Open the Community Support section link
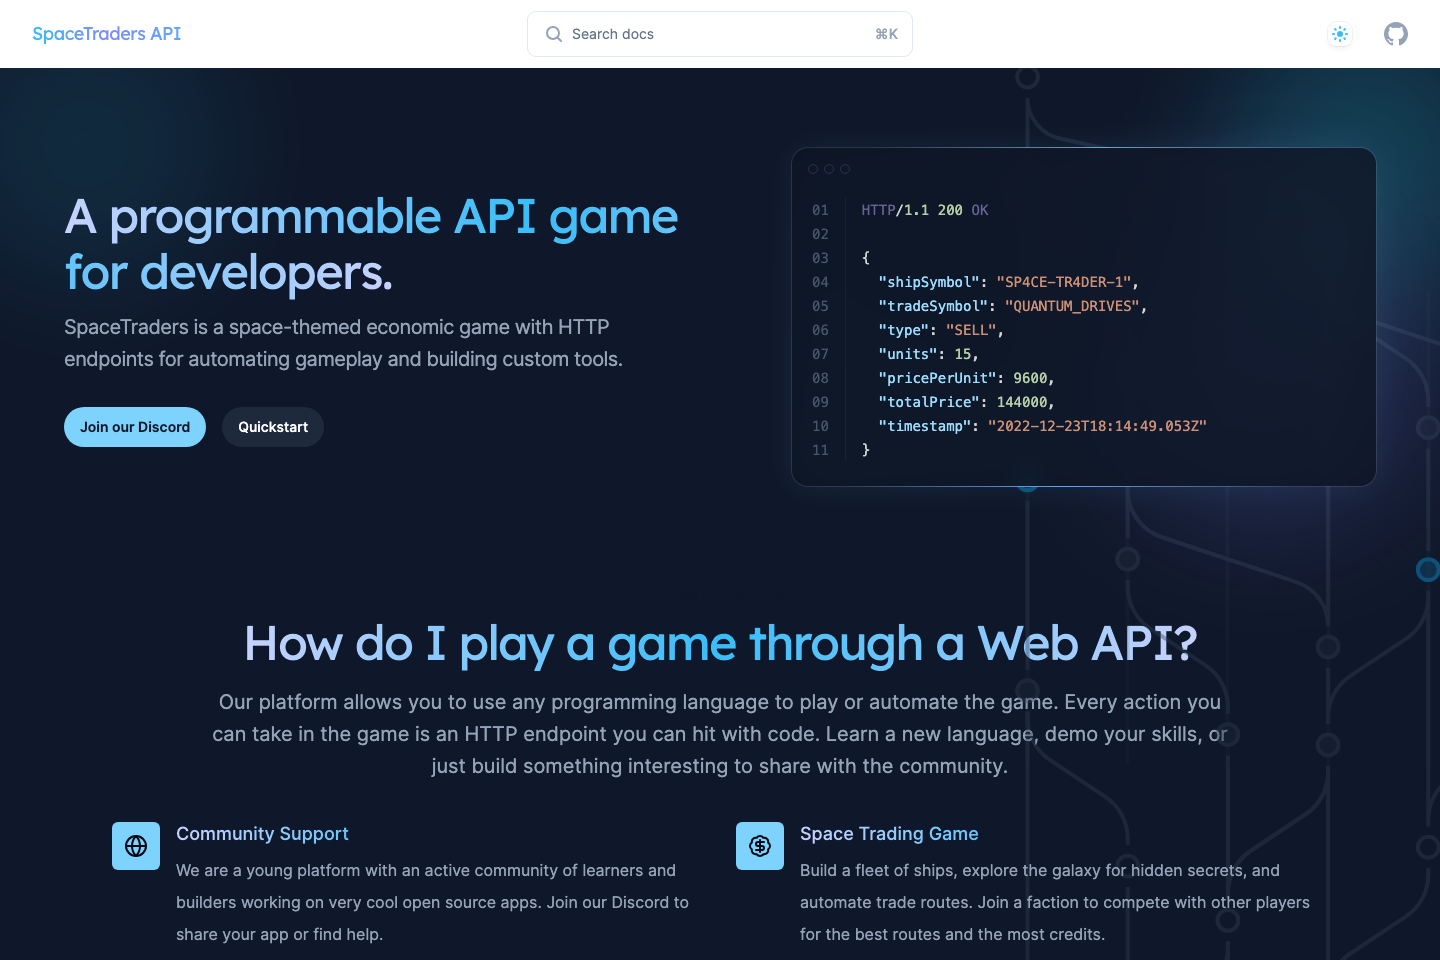1440x960 pixels. coord(262,833)
